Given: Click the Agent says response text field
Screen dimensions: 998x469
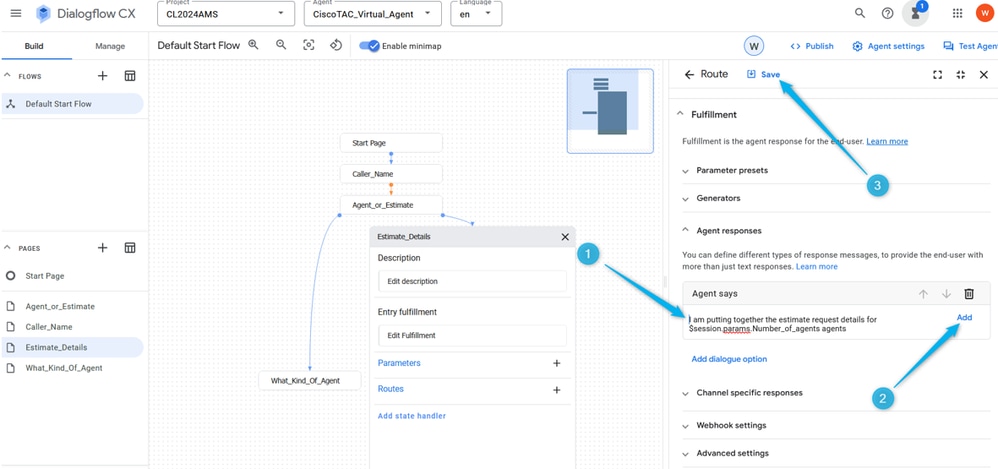Looking at the screenshot, I should tap(818, 325).
